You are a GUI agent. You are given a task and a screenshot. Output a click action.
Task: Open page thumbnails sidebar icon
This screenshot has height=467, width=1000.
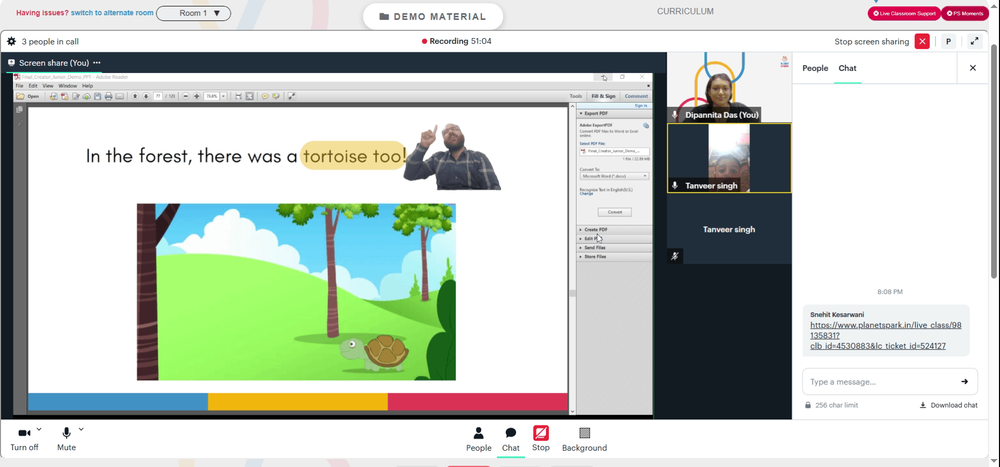(20, 110)
